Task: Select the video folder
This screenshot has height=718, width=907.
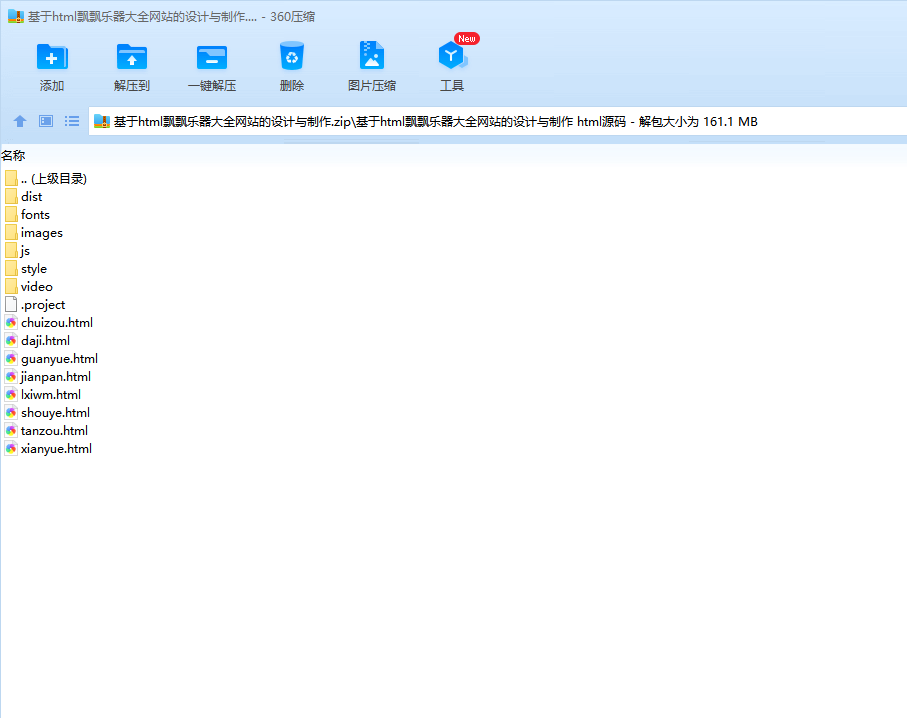Action: 28,286
